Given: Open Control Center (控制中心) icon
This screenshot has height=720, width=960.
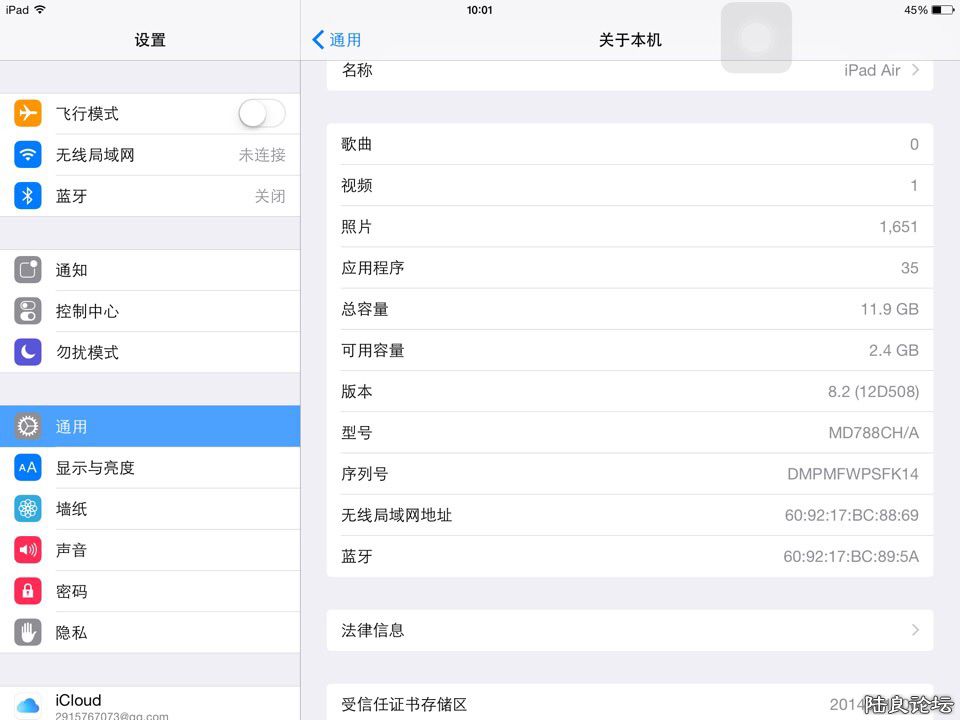Looking at the screenshot, I should click(x=28, y=311).
